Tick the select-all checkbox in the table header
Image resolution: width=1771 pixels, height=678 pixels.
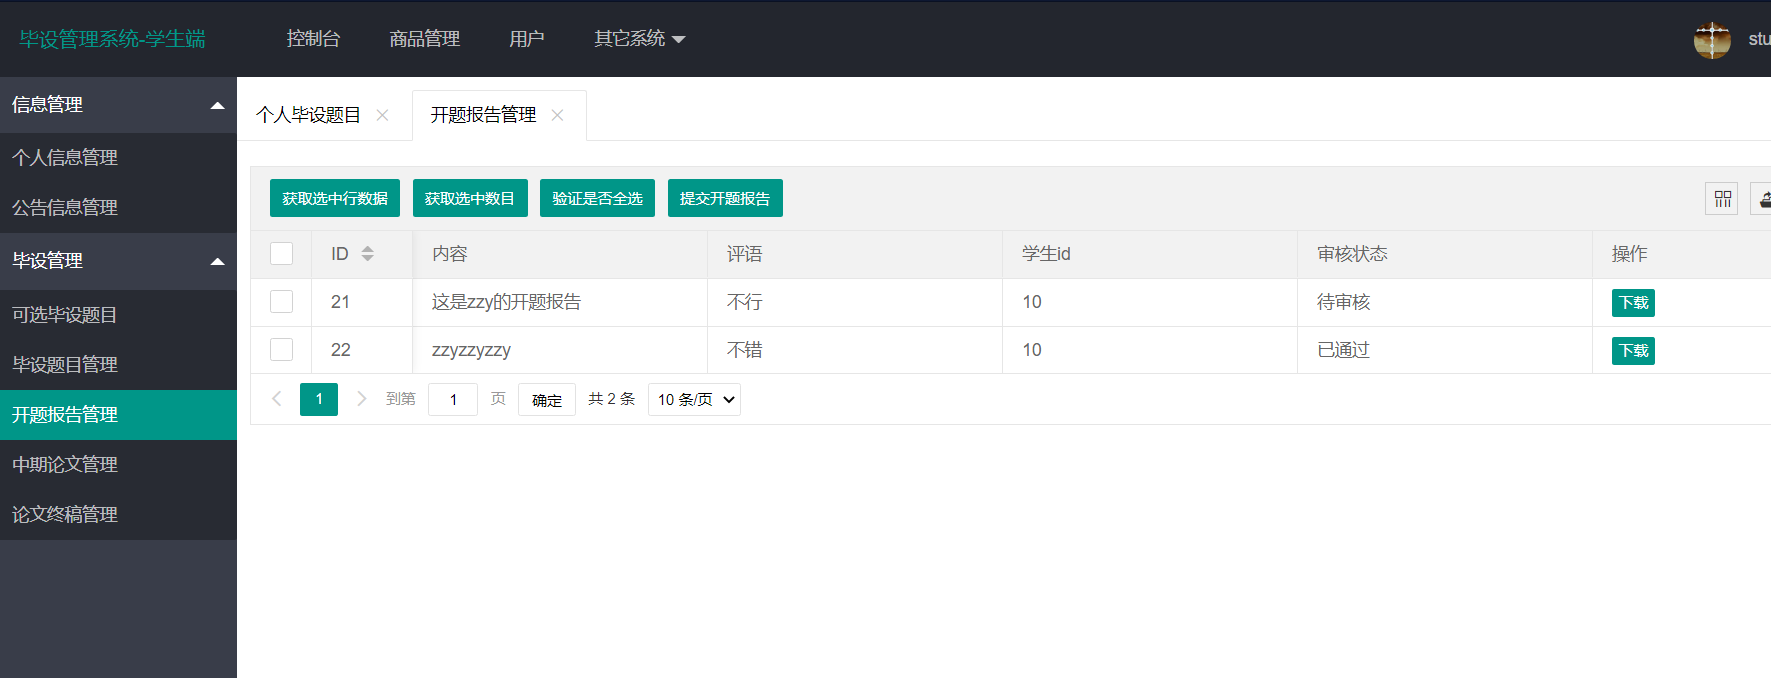[x=282, y=254]
